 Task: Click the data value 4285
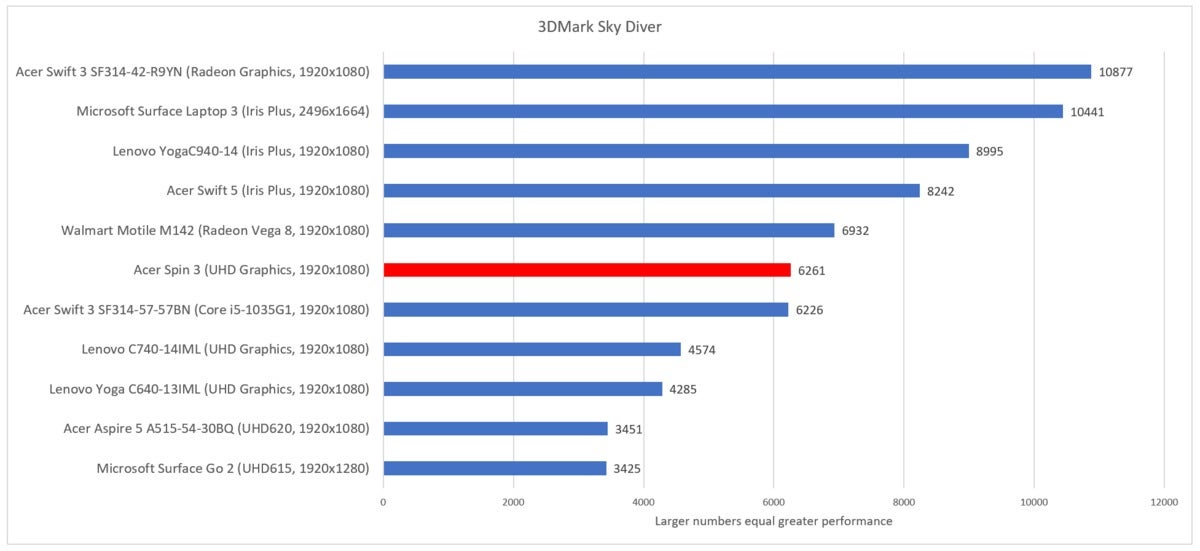pyautogui.click(x=683, y=389)
